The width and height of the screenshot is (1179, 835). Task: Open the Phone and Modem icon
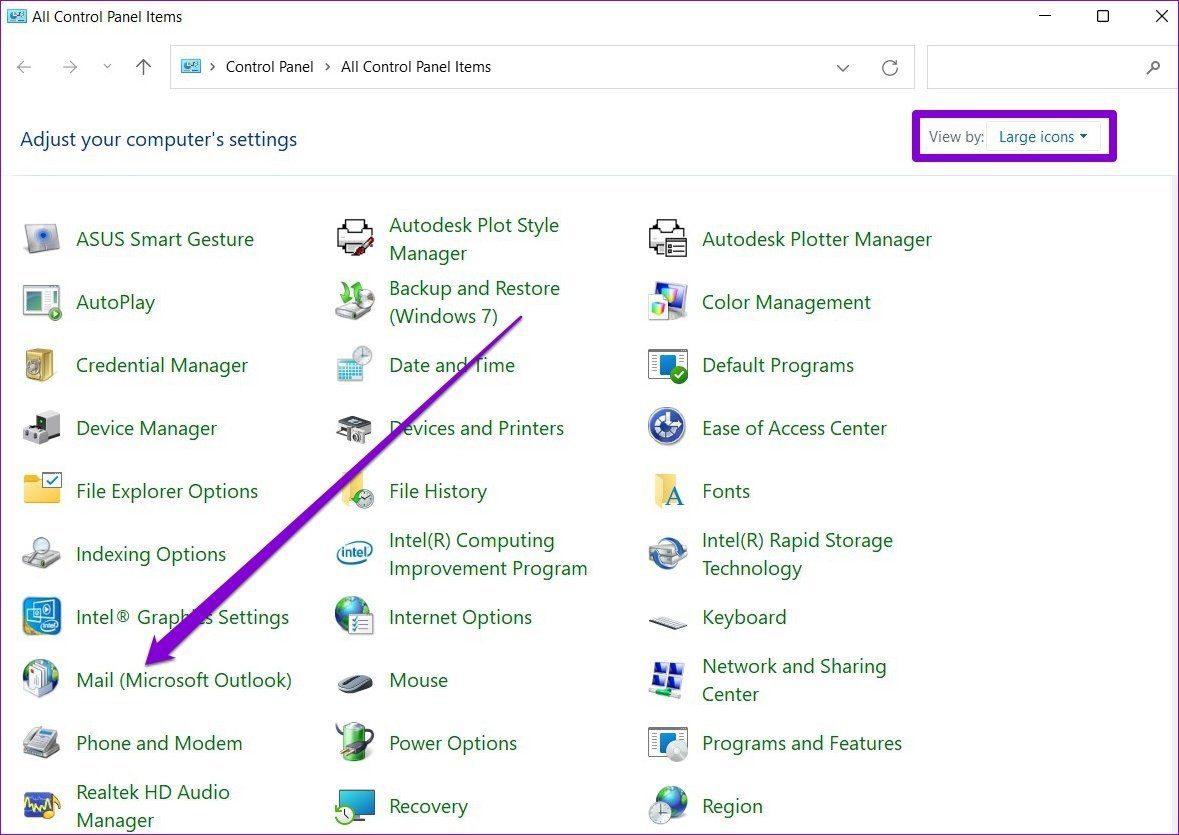41,743
